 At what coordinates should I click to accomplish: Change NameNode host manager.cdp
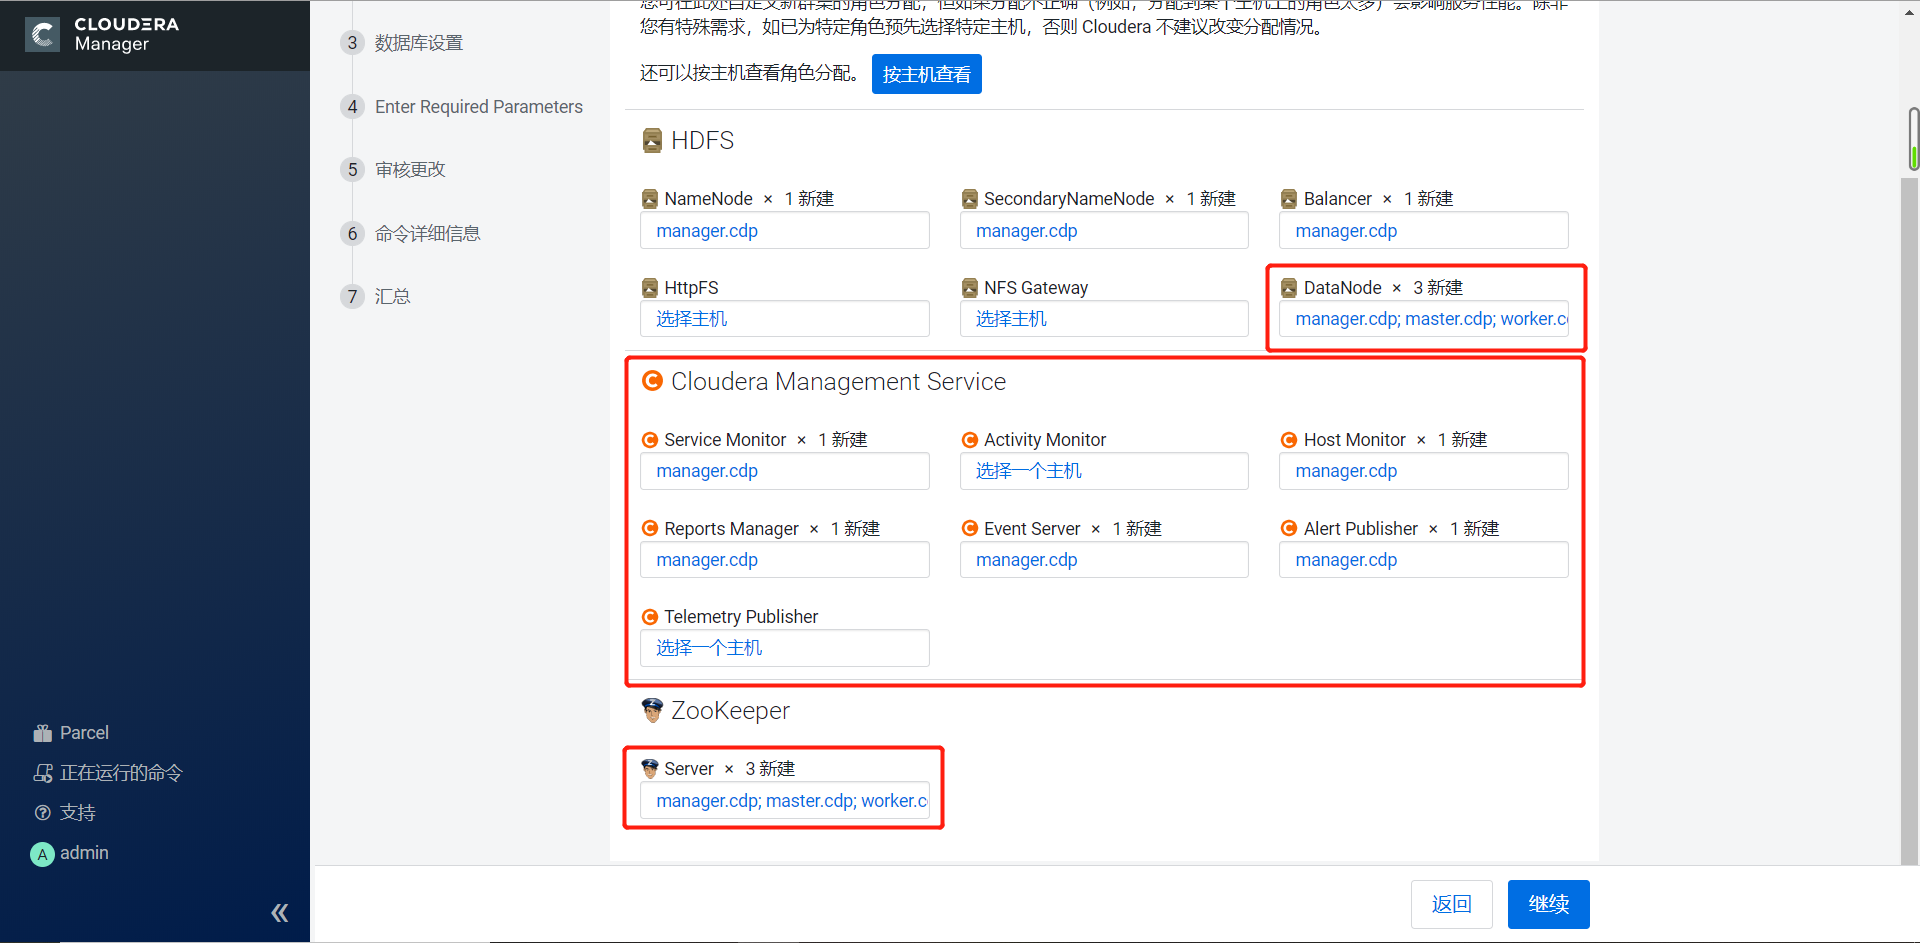coord(784,230)
